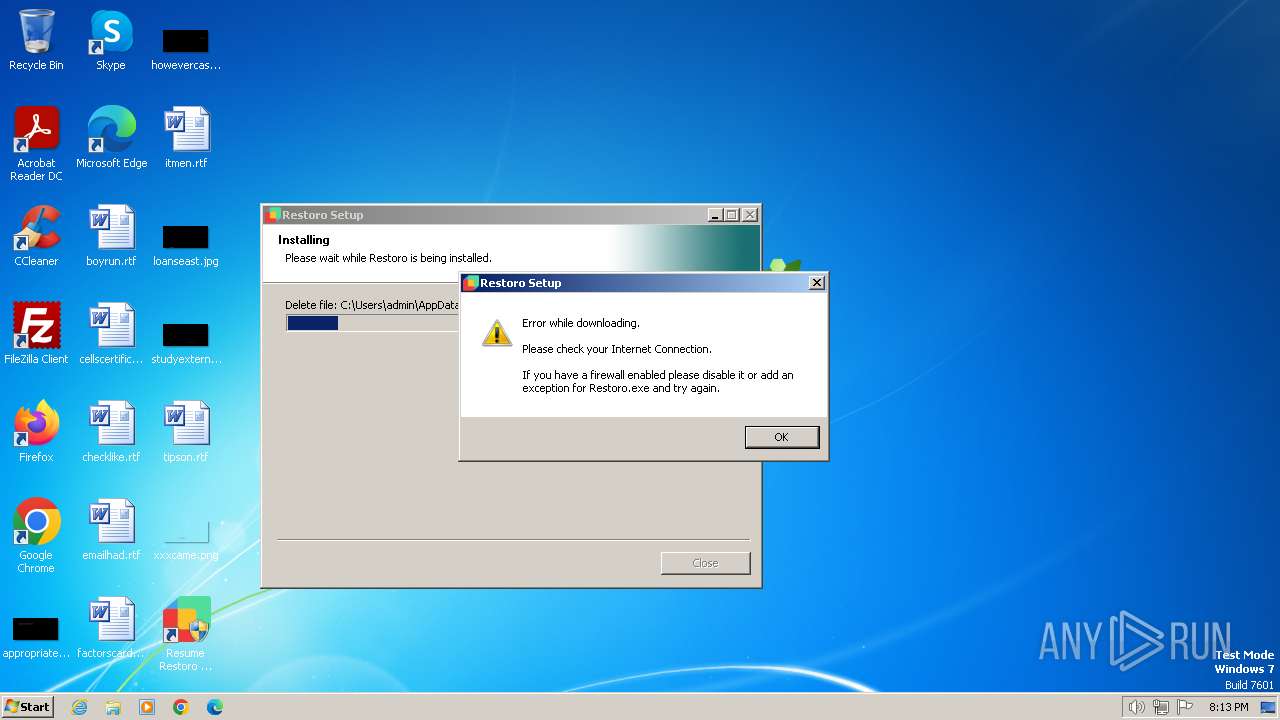The image size is (1280, 720).
Task: Select the Microsoft Edge desktop shortcut
Action: point(111,138)
